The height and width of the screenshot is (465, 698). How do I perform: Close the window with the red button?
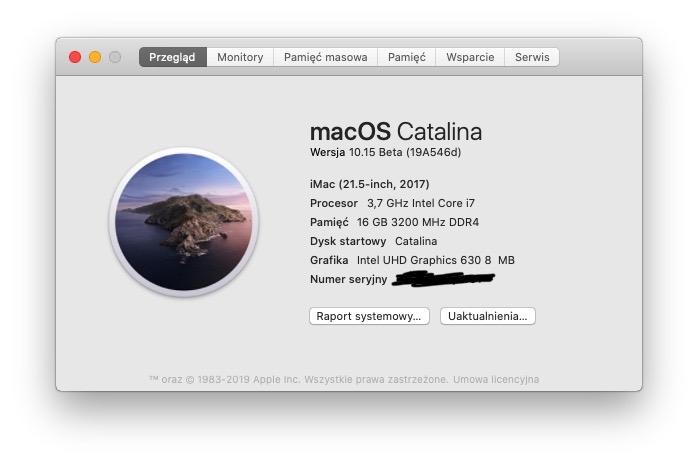pos(75,57)
